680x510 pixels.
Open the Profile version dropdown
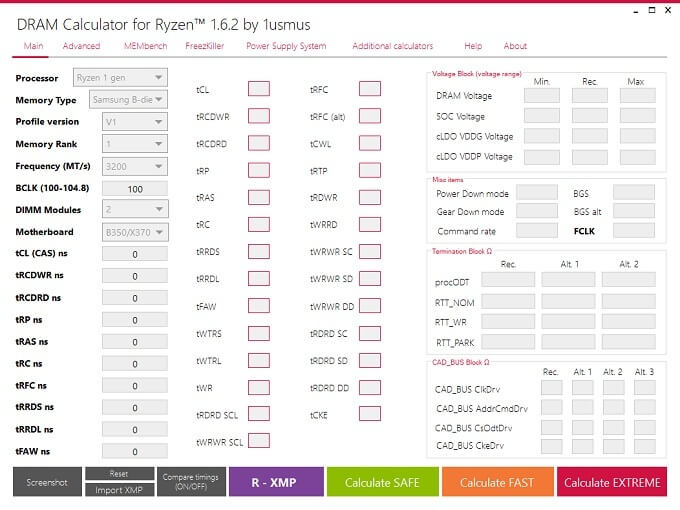pyautogui.click(x=135, y=122)
